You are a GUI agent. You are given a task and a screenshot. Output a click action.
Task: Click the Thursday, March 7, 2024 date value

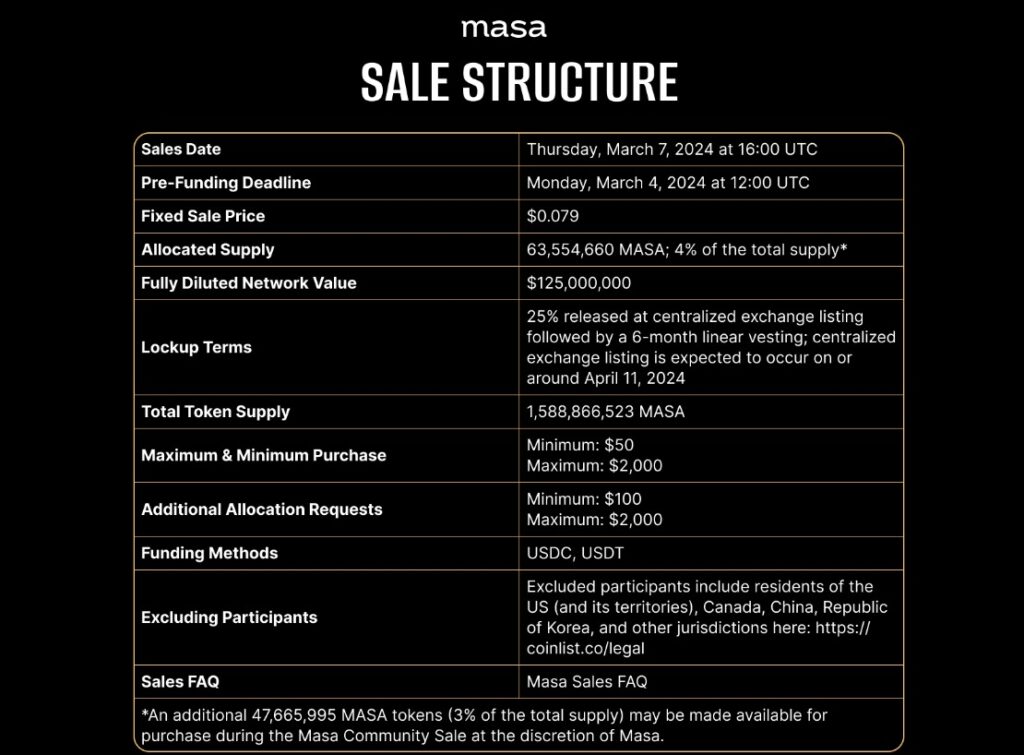[672, 150]
